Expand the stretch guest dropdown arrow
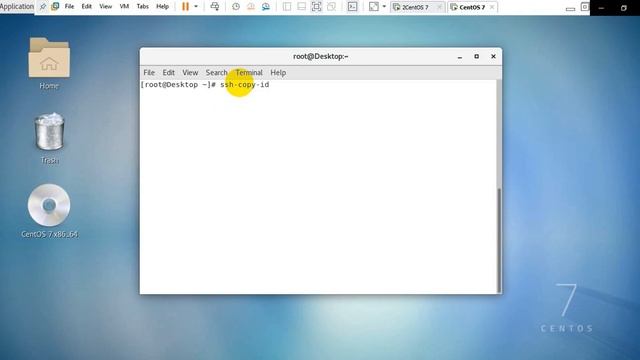 [384, 7]
